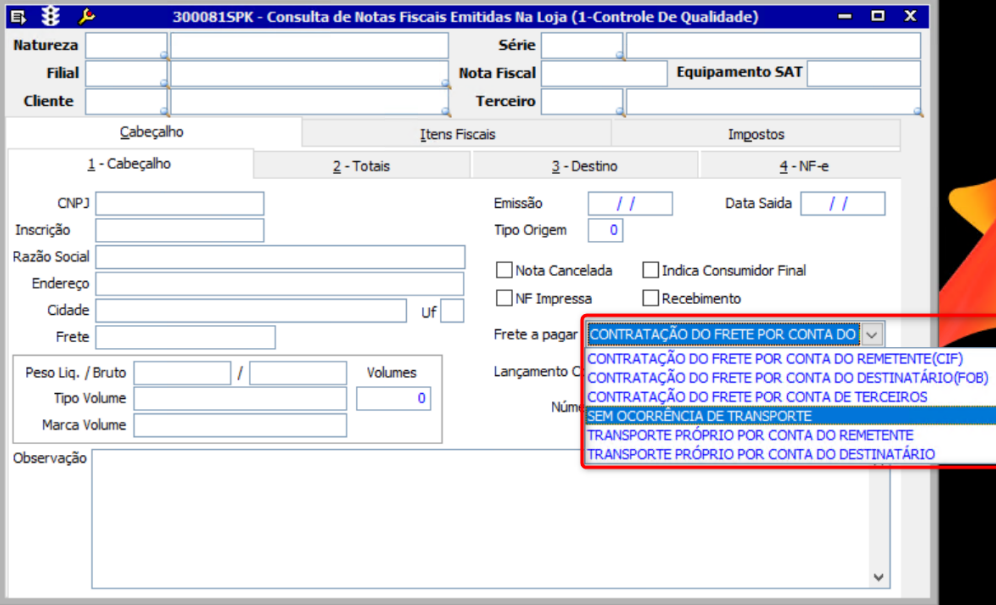Click the Tipo Volume input field

(x=240, y=398)
